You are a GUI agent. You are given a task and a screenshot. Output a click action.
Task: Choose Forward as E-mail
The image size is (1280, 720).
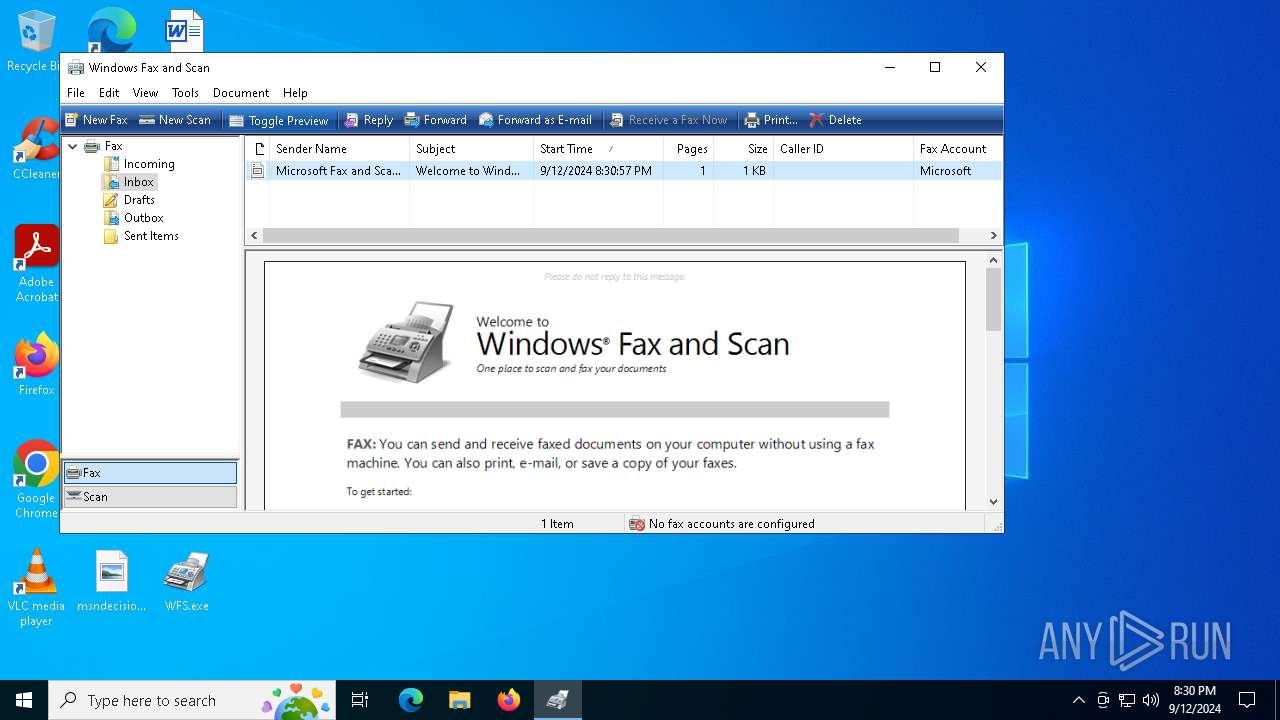[x=535, y=120]
